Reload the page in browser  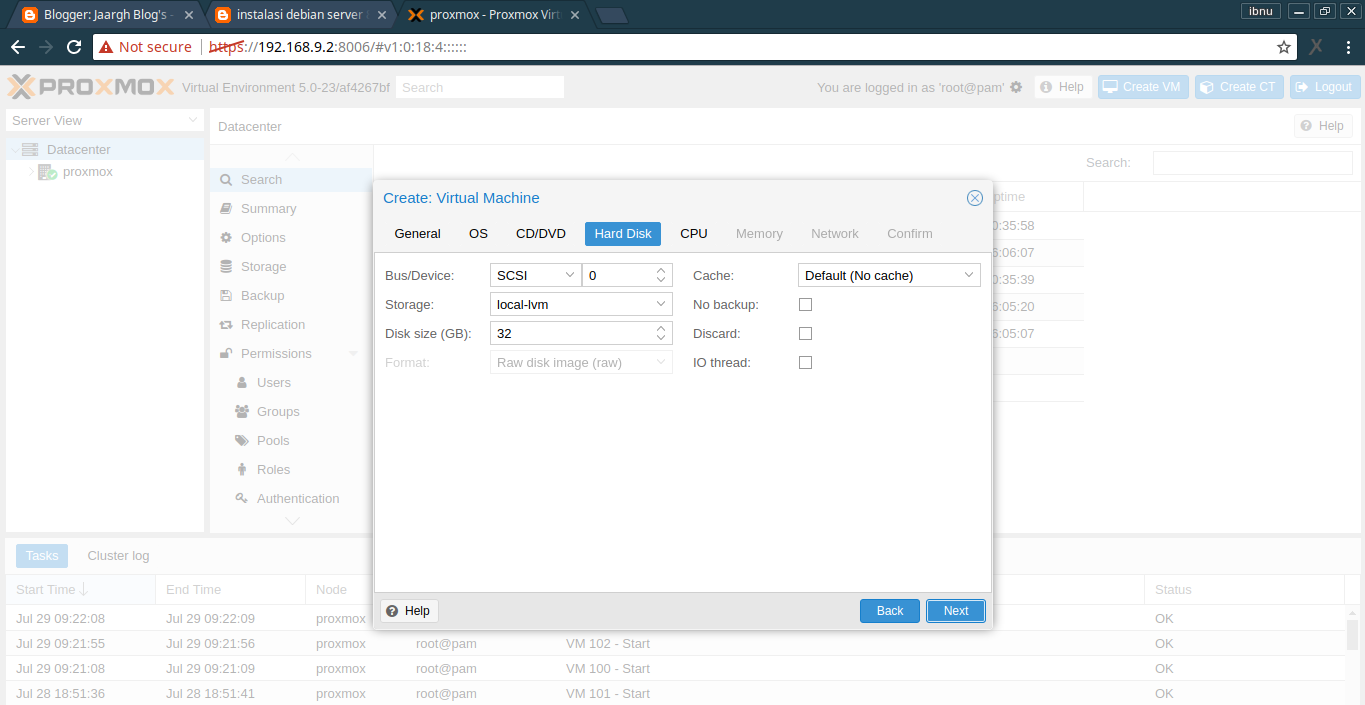tap(74, 47)
